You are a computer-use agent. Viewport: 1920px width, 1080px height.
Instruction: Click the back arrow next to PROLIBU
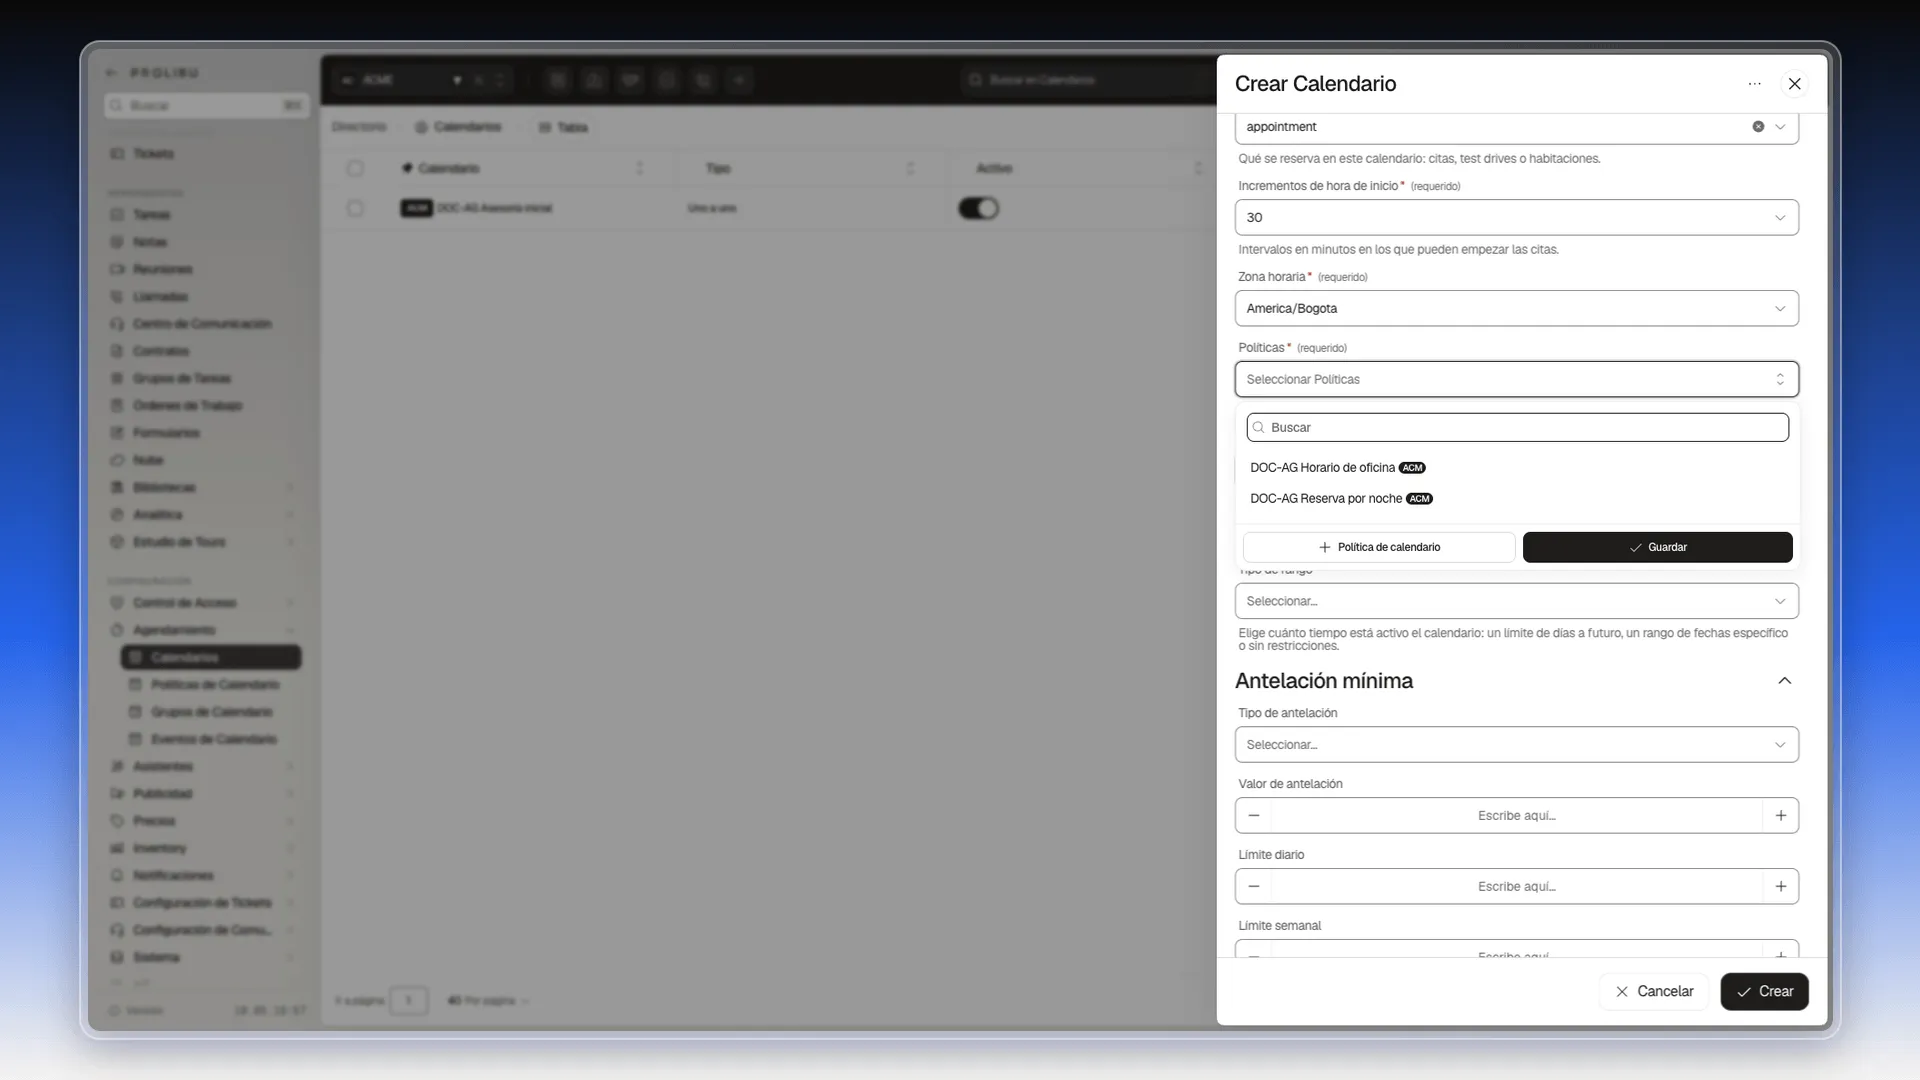[112, 73]
